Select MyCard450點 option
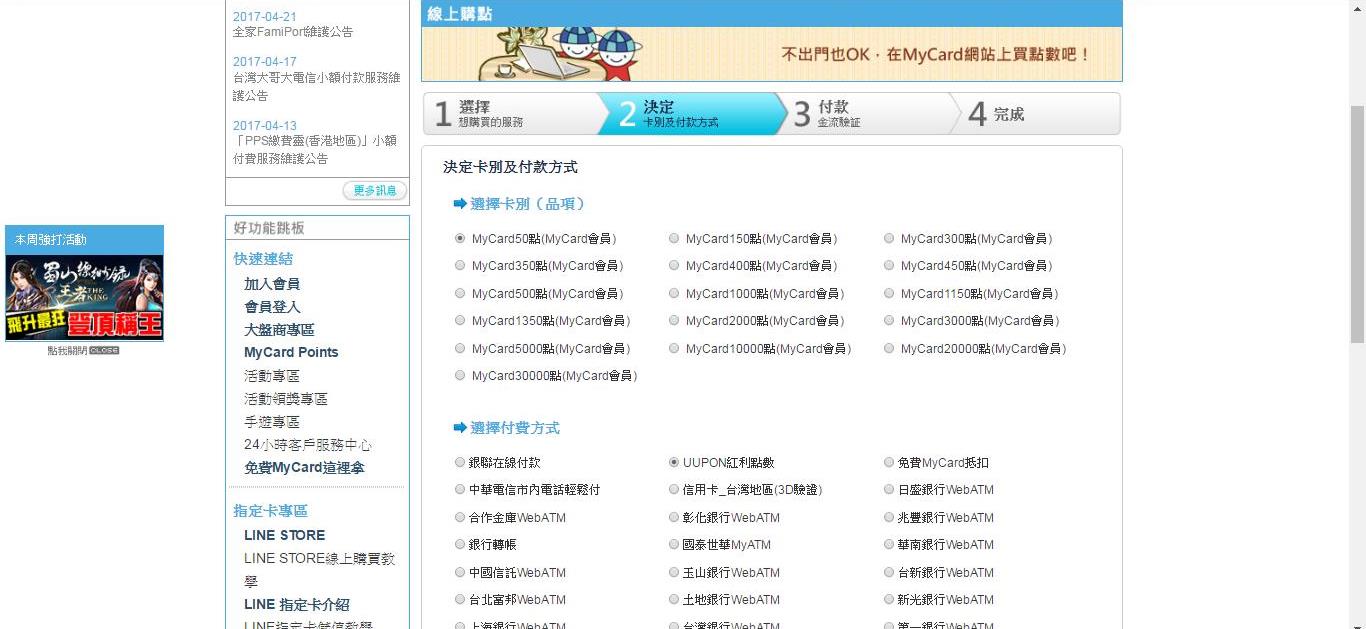 (889, 266)
